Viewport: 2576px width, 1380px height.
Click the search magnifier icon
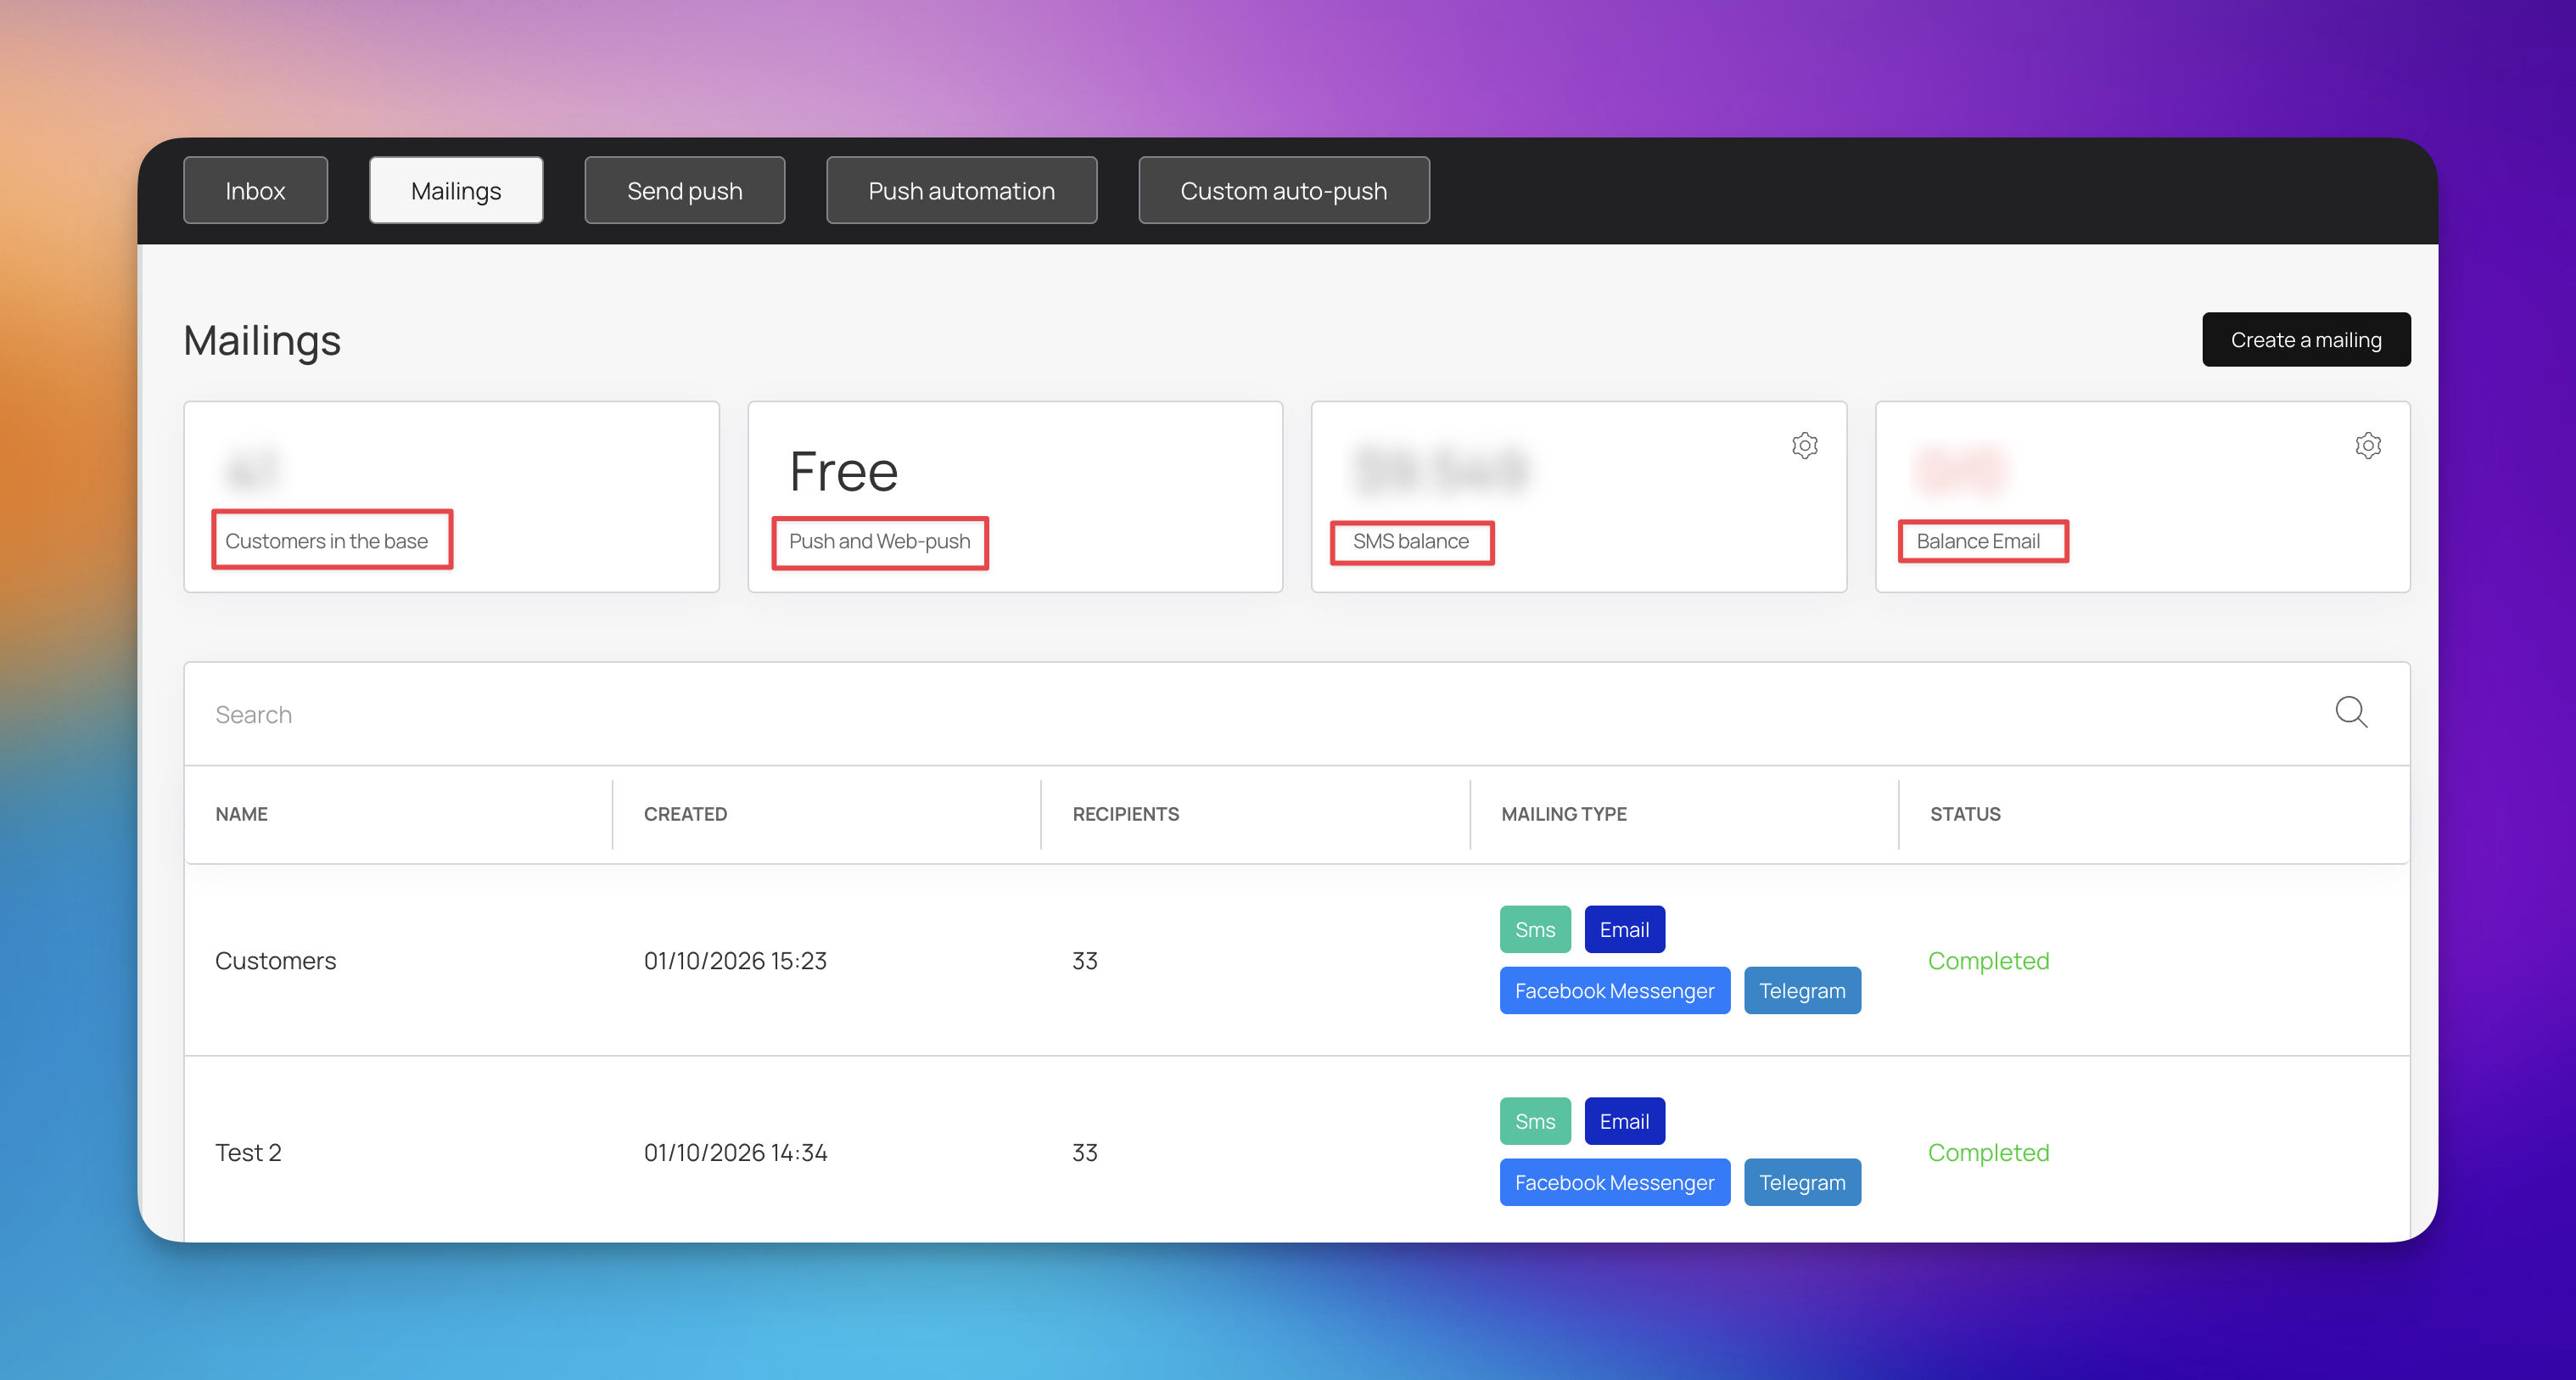tap(2350, 712)
